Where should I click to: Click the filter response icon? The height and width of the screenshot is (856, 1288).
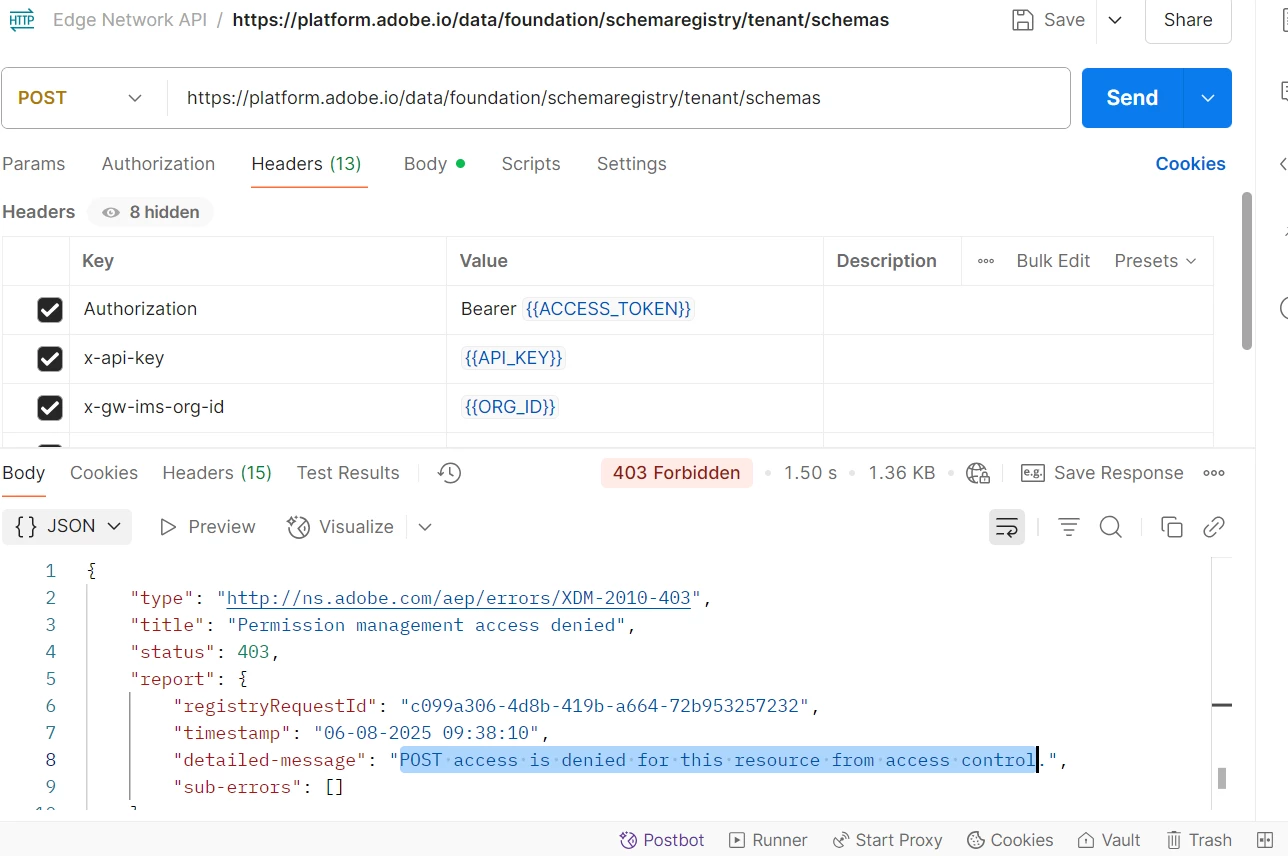(1069, 527)
